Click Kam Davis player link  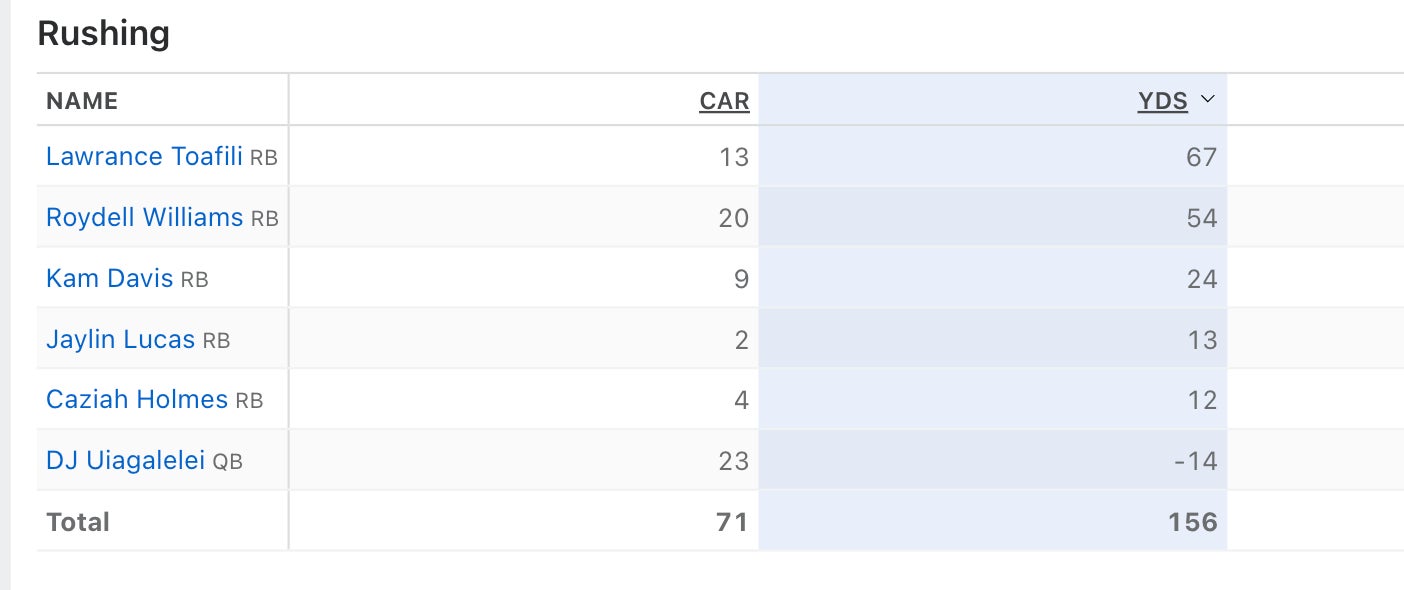click(x=110, y=279)
